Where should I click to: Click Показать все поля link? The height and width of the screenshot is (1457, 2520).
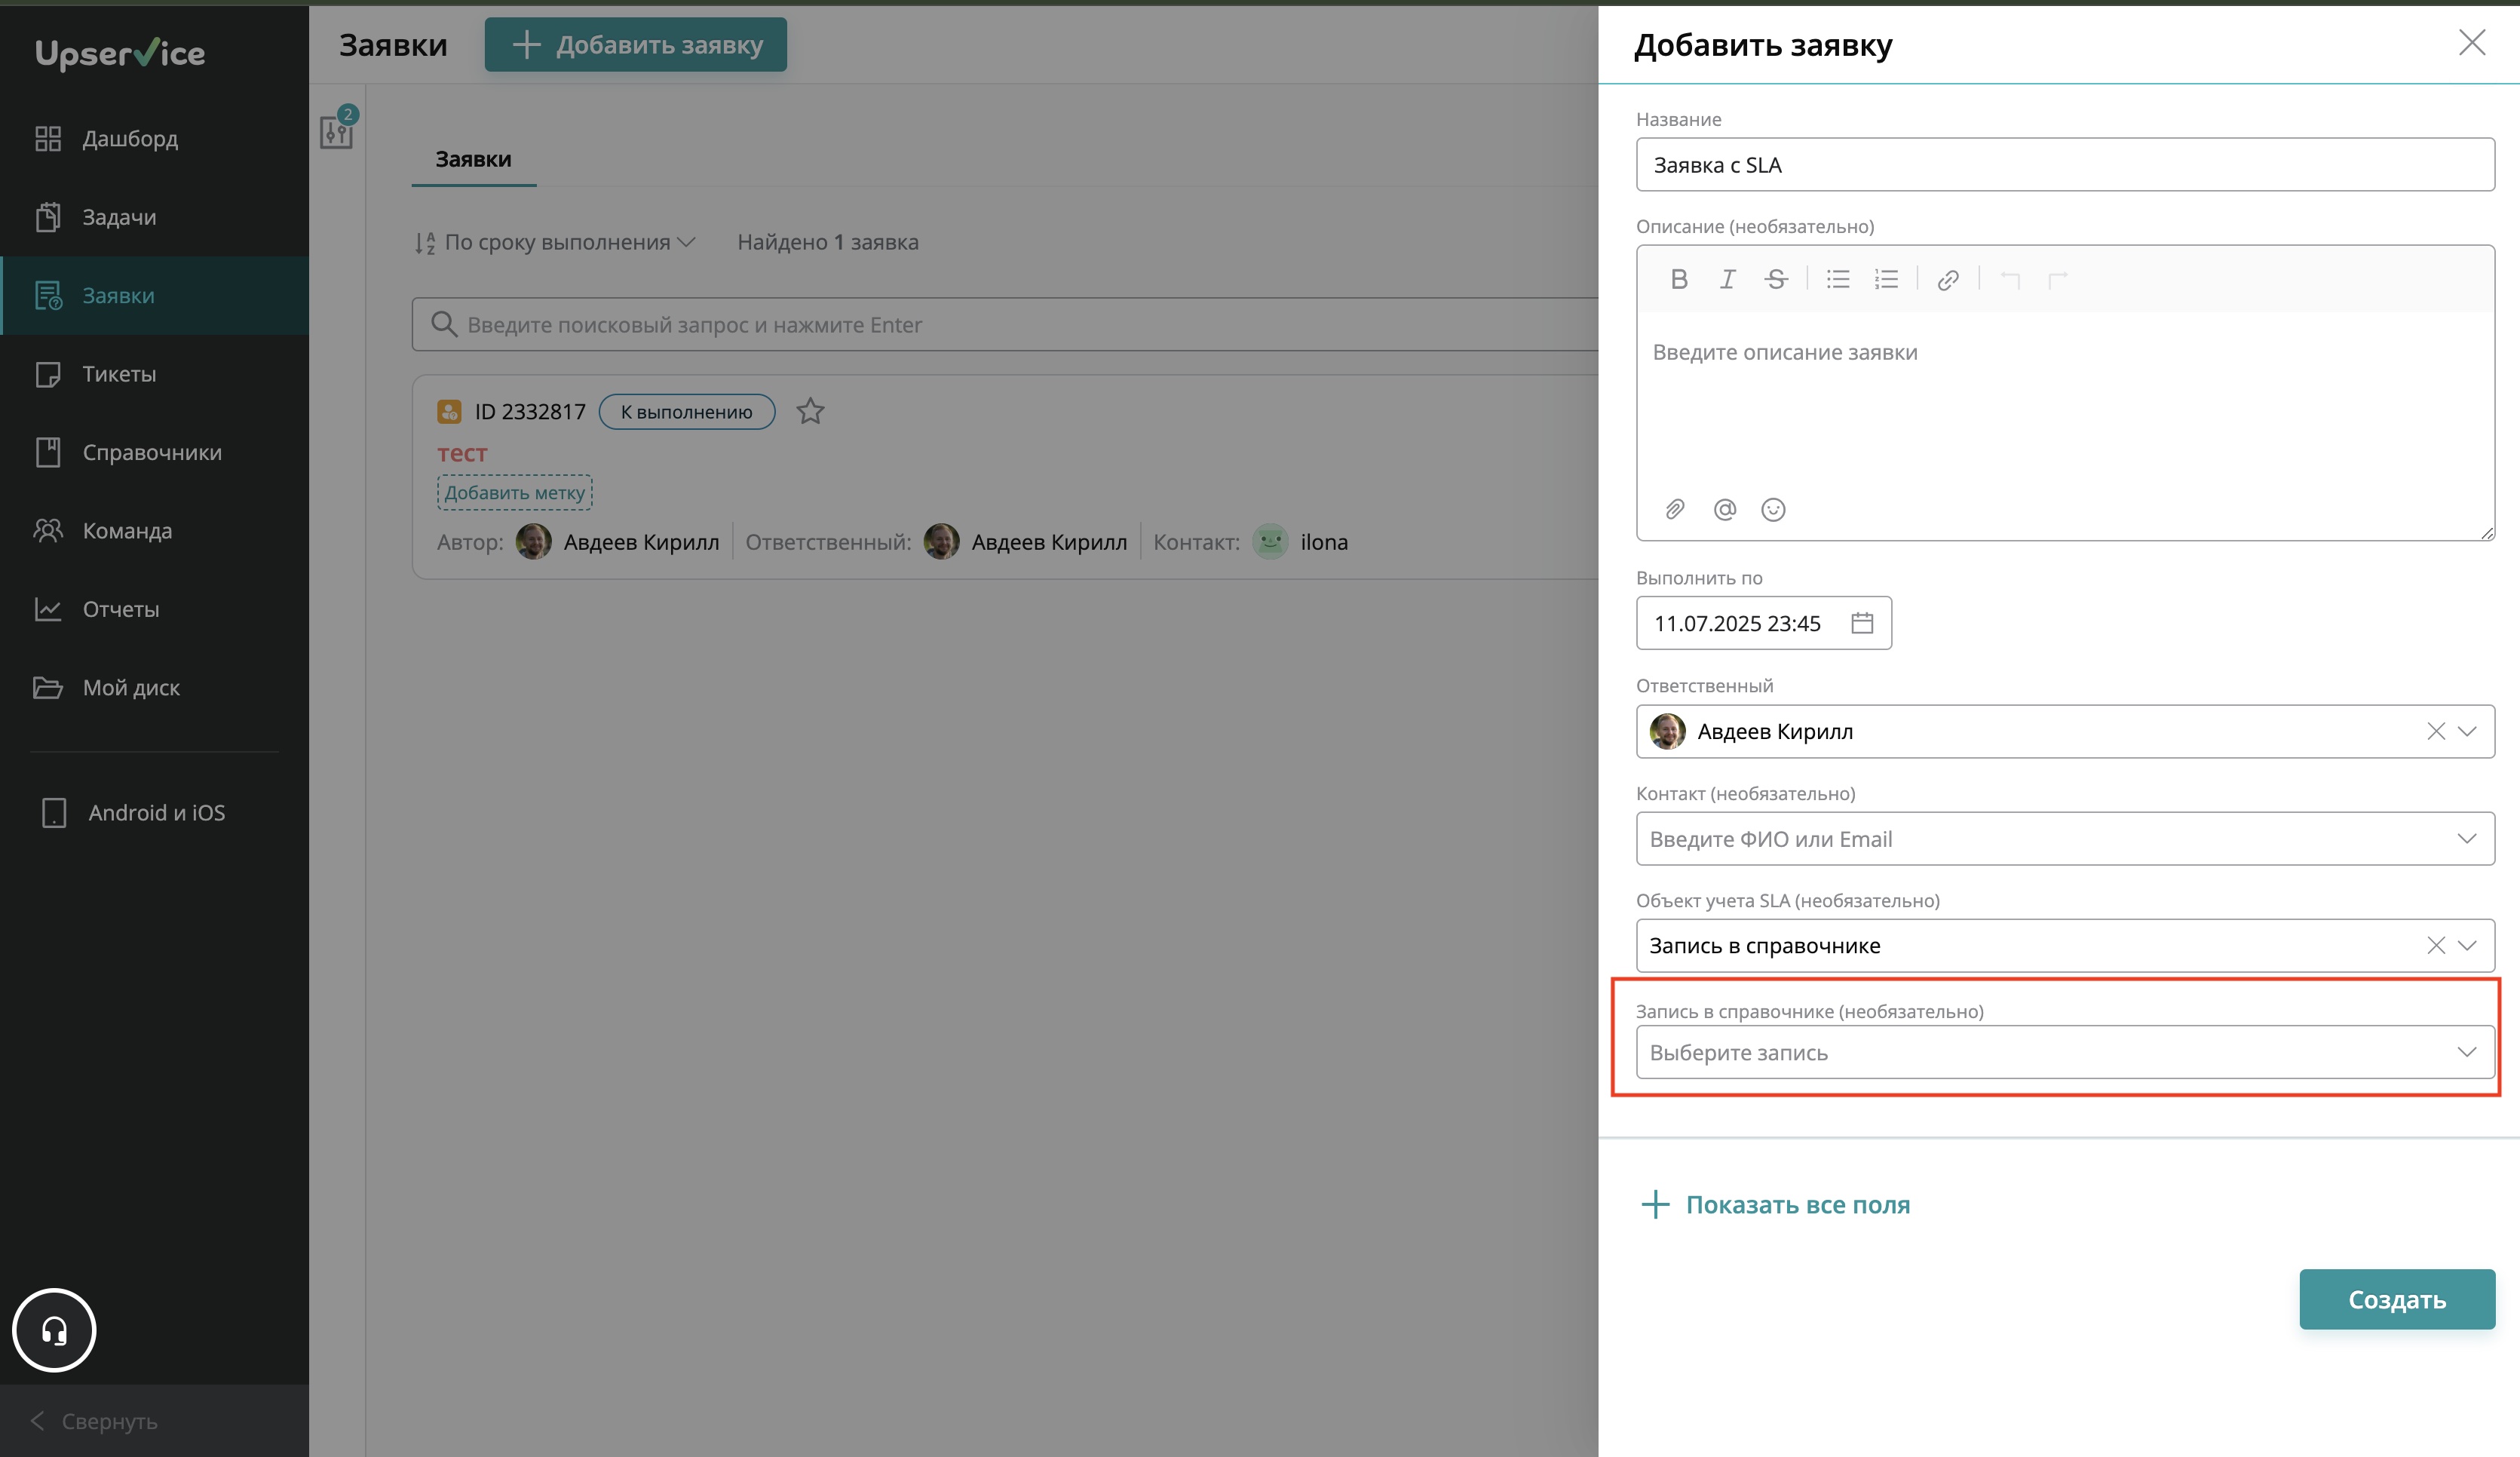tap(1797, 1204)
